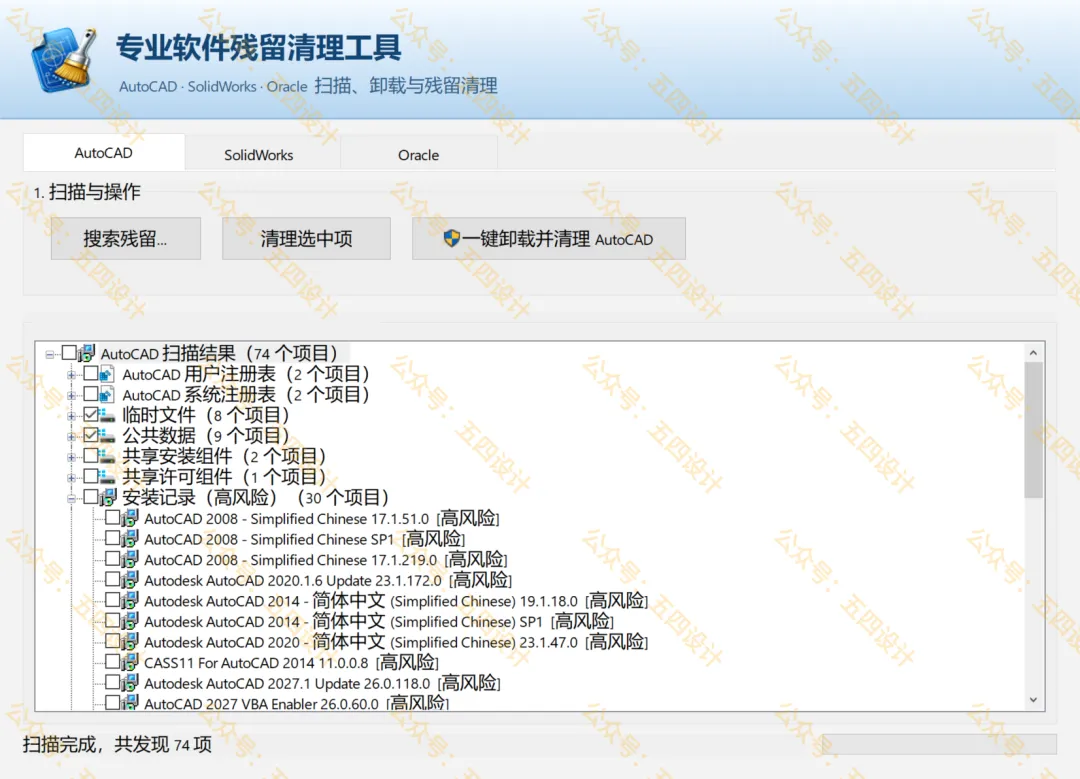
Task: Check the 共享许可组件 checkbox
Action: point(90,476)
